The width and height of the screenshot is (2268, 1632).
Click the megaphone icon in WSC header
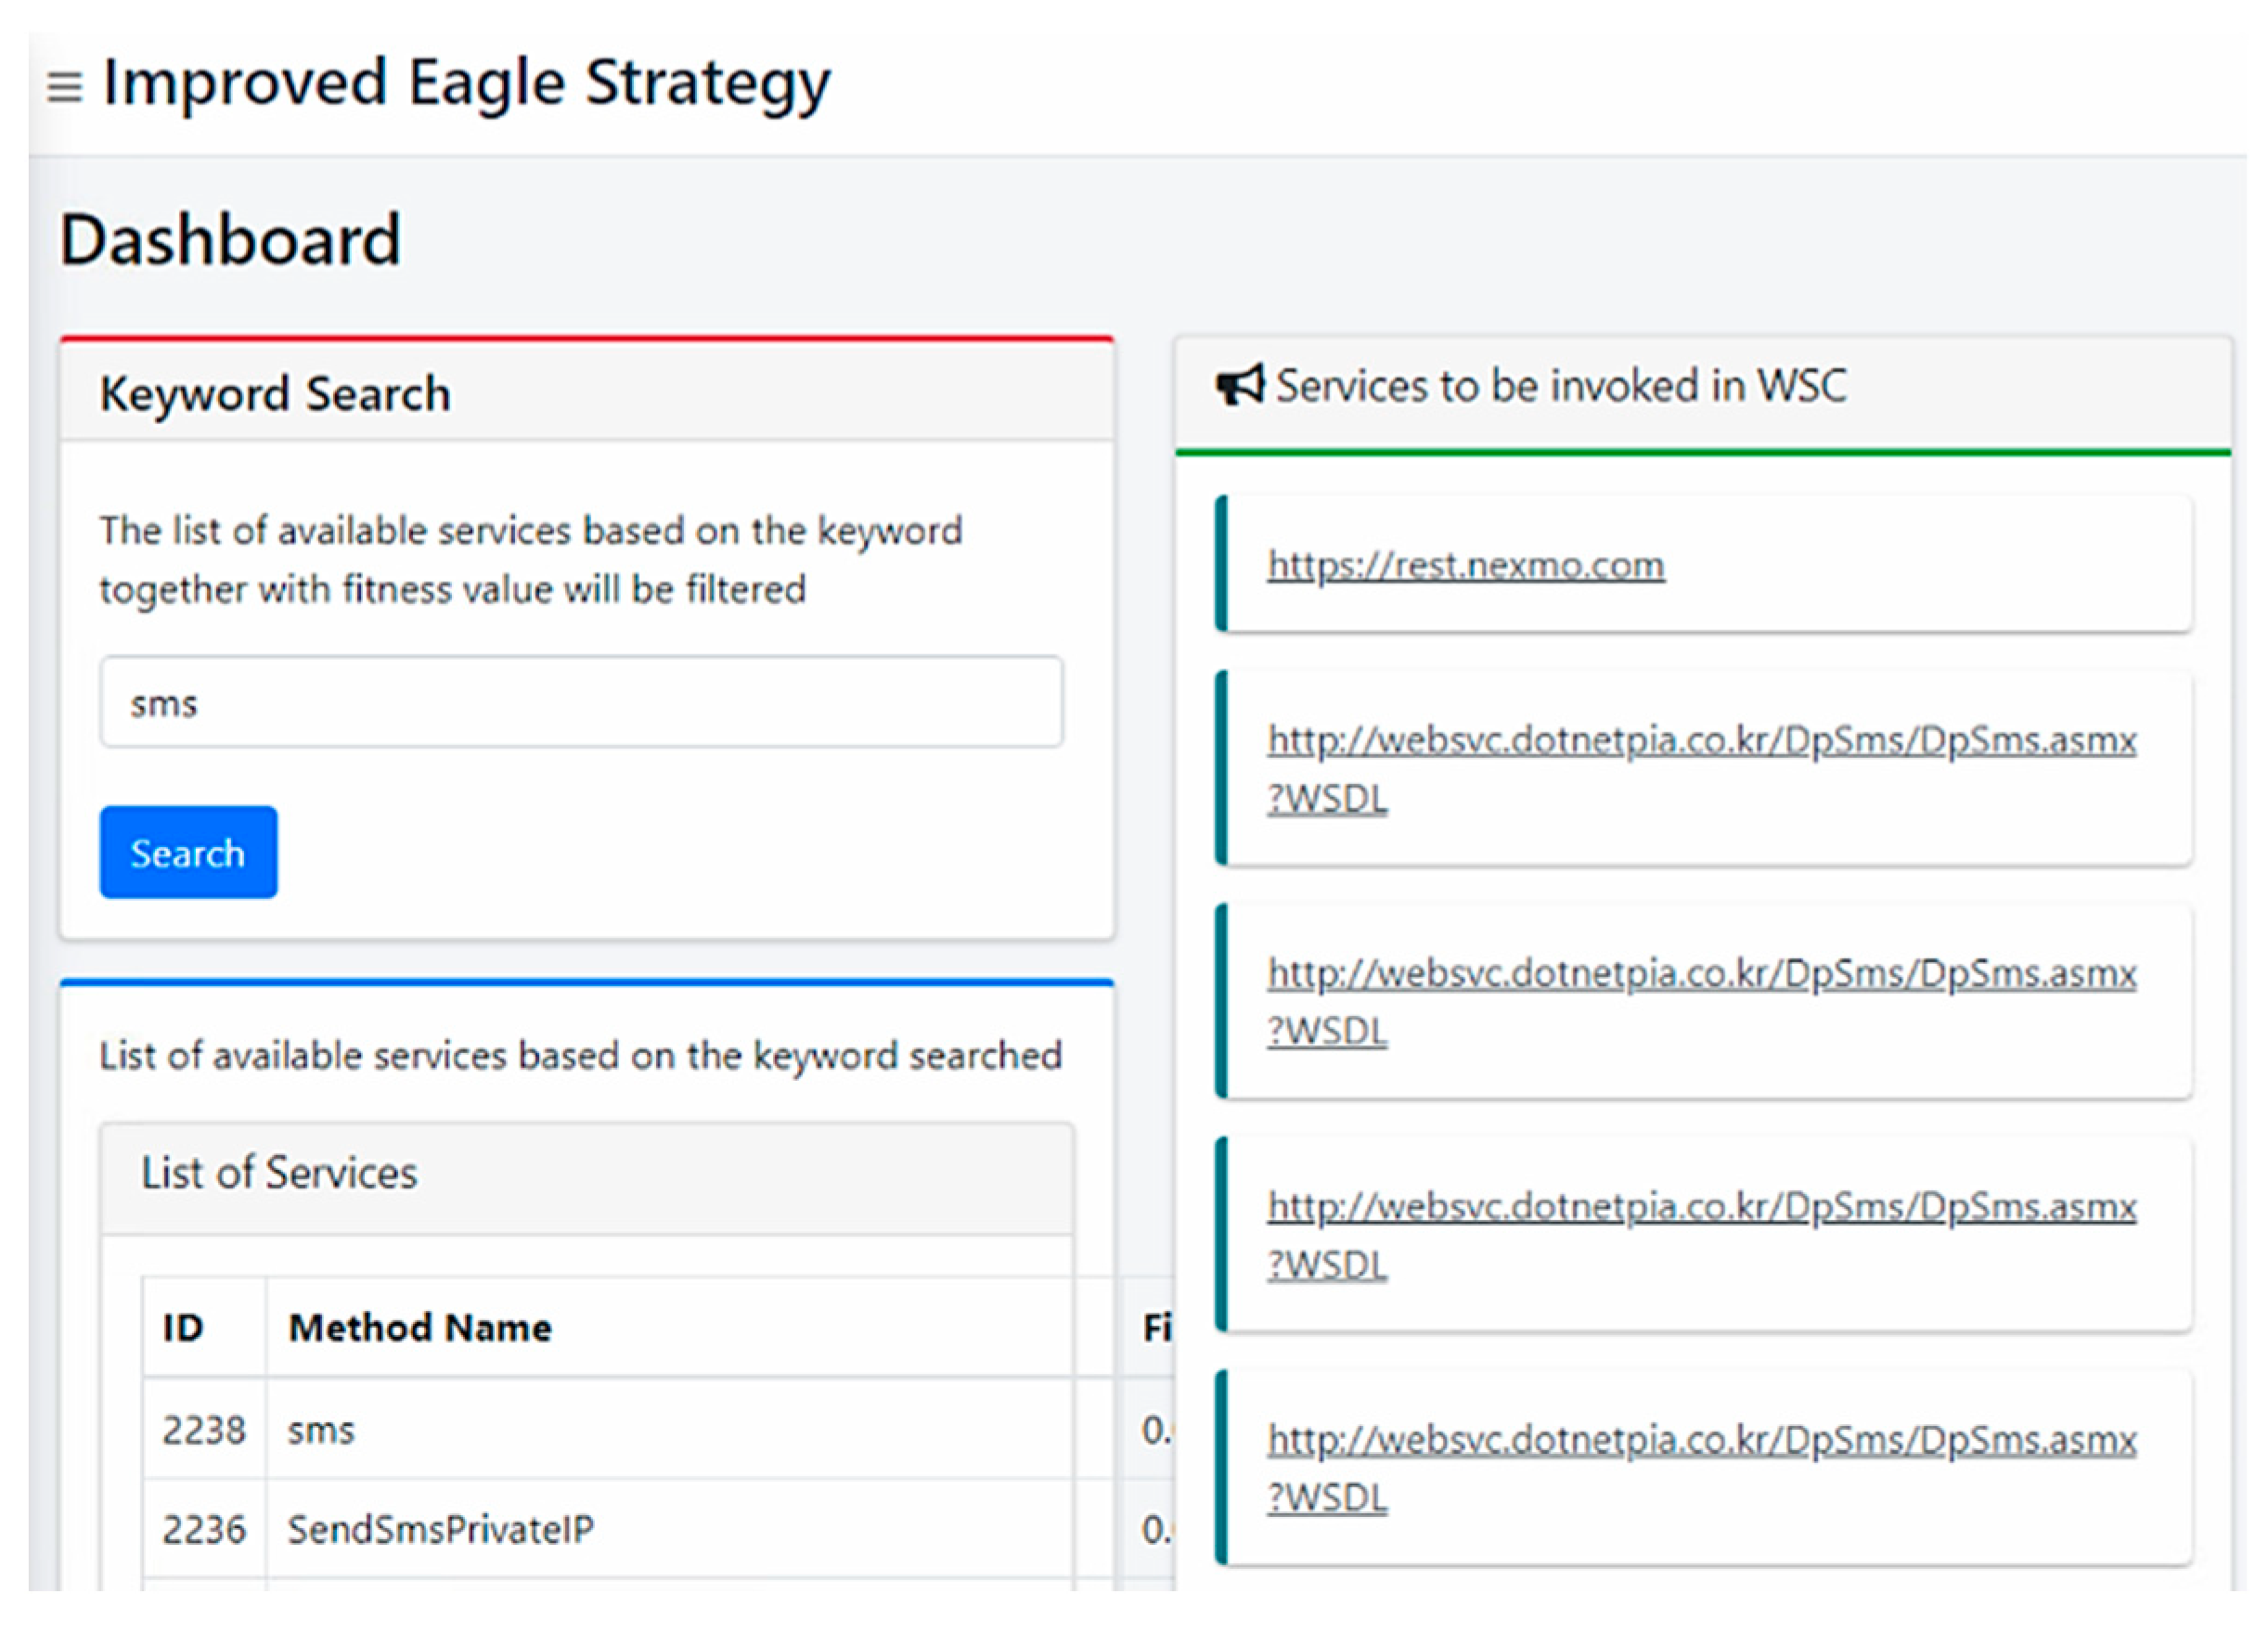point(1240,385)
